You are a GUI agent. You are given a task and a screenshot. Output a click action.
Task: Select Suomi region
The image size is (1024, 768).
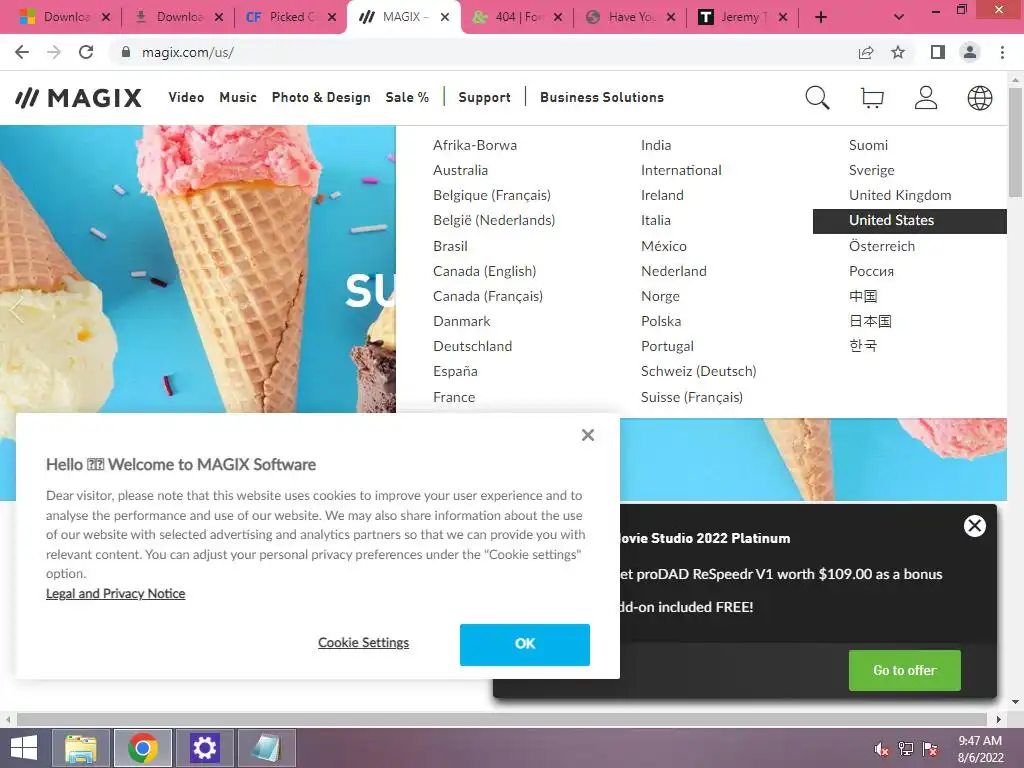point(868,145)
